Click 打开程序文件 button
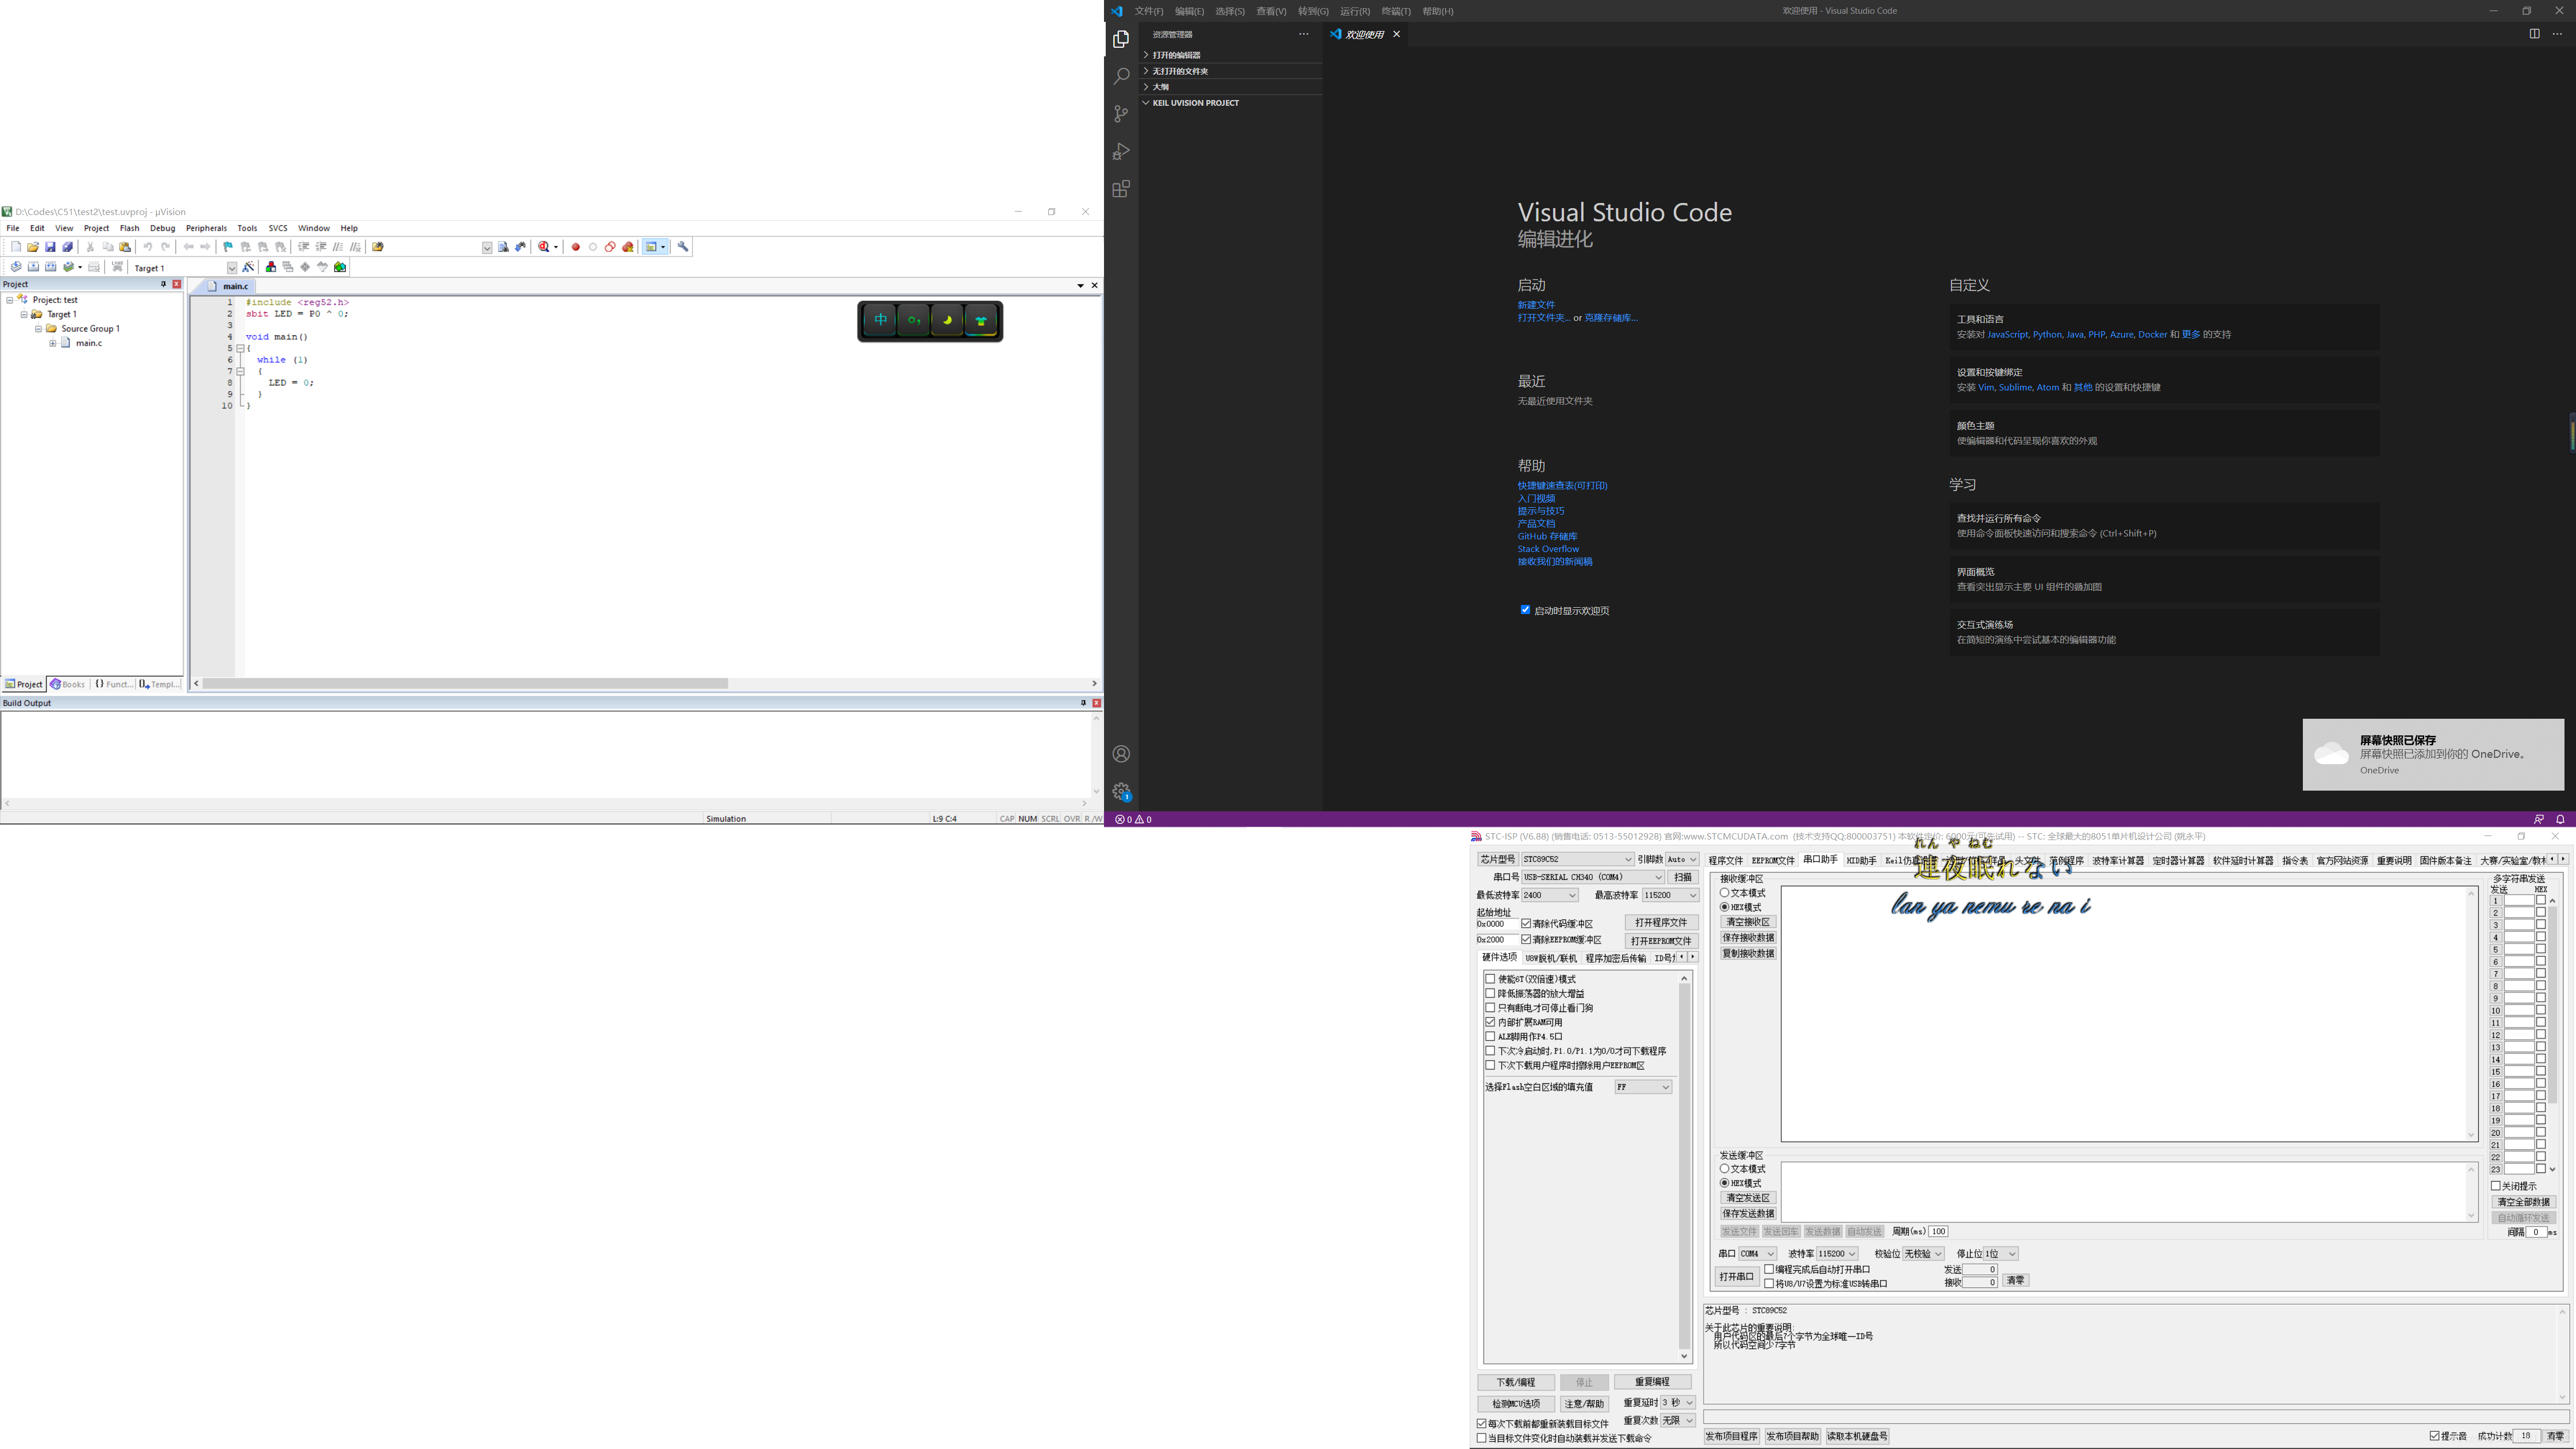Screen dimensions: 2576x1449 1661,923
